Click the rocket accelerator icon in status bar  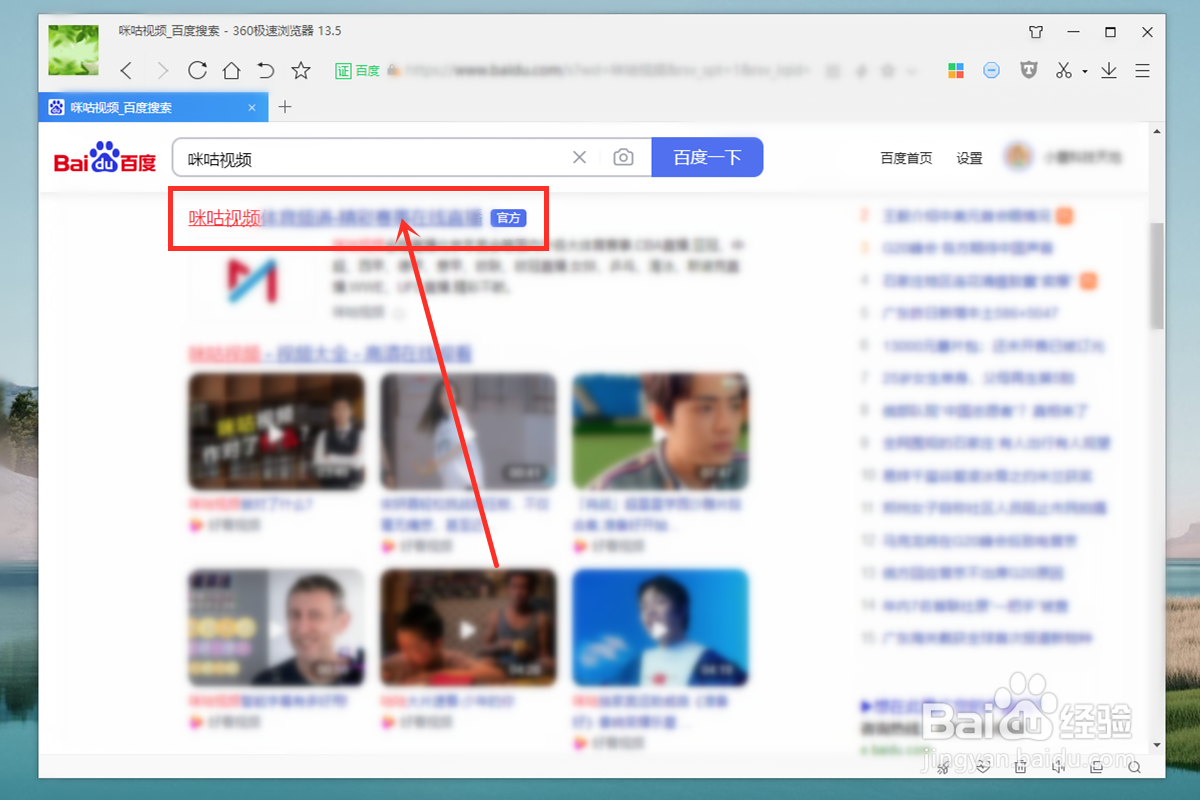click(945, 767)
